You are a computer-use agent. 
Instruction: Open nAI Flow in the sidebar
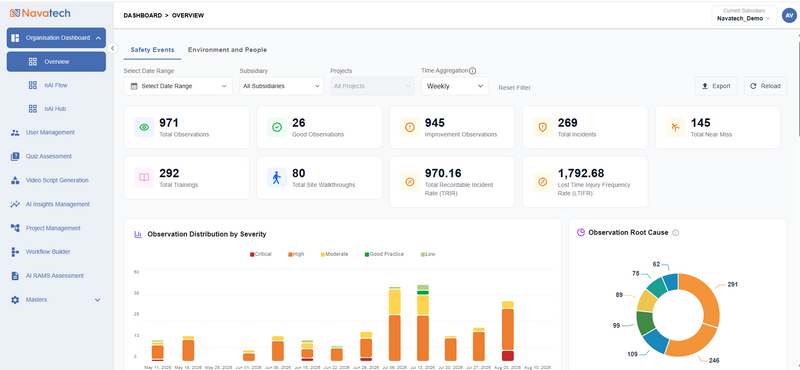coord(56,85)
